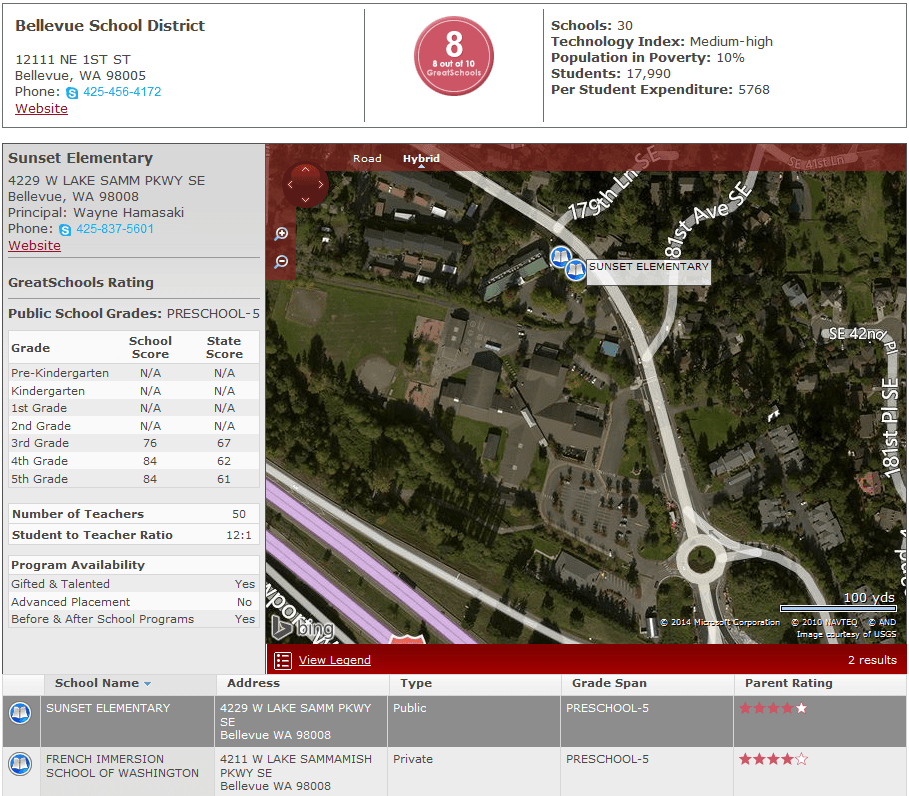Zoom out on the map

click(x=281, y=261)
